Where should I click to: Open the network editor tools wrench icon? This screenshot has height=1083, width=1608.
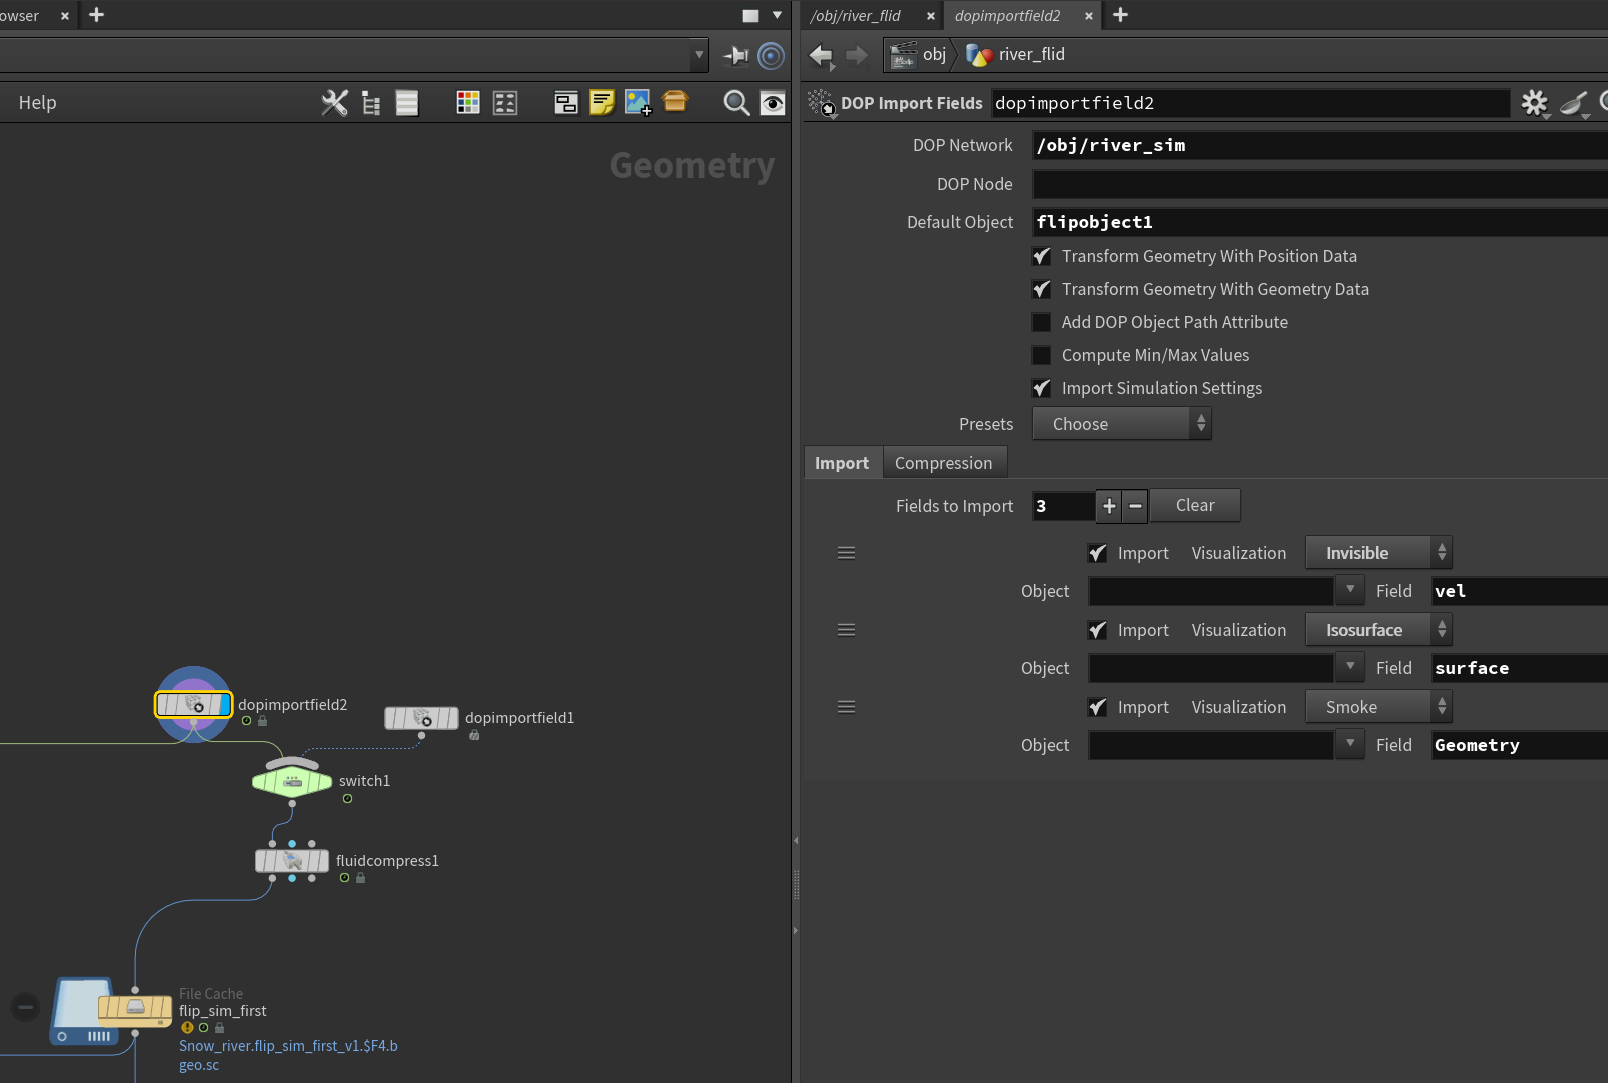pos(335,103)
